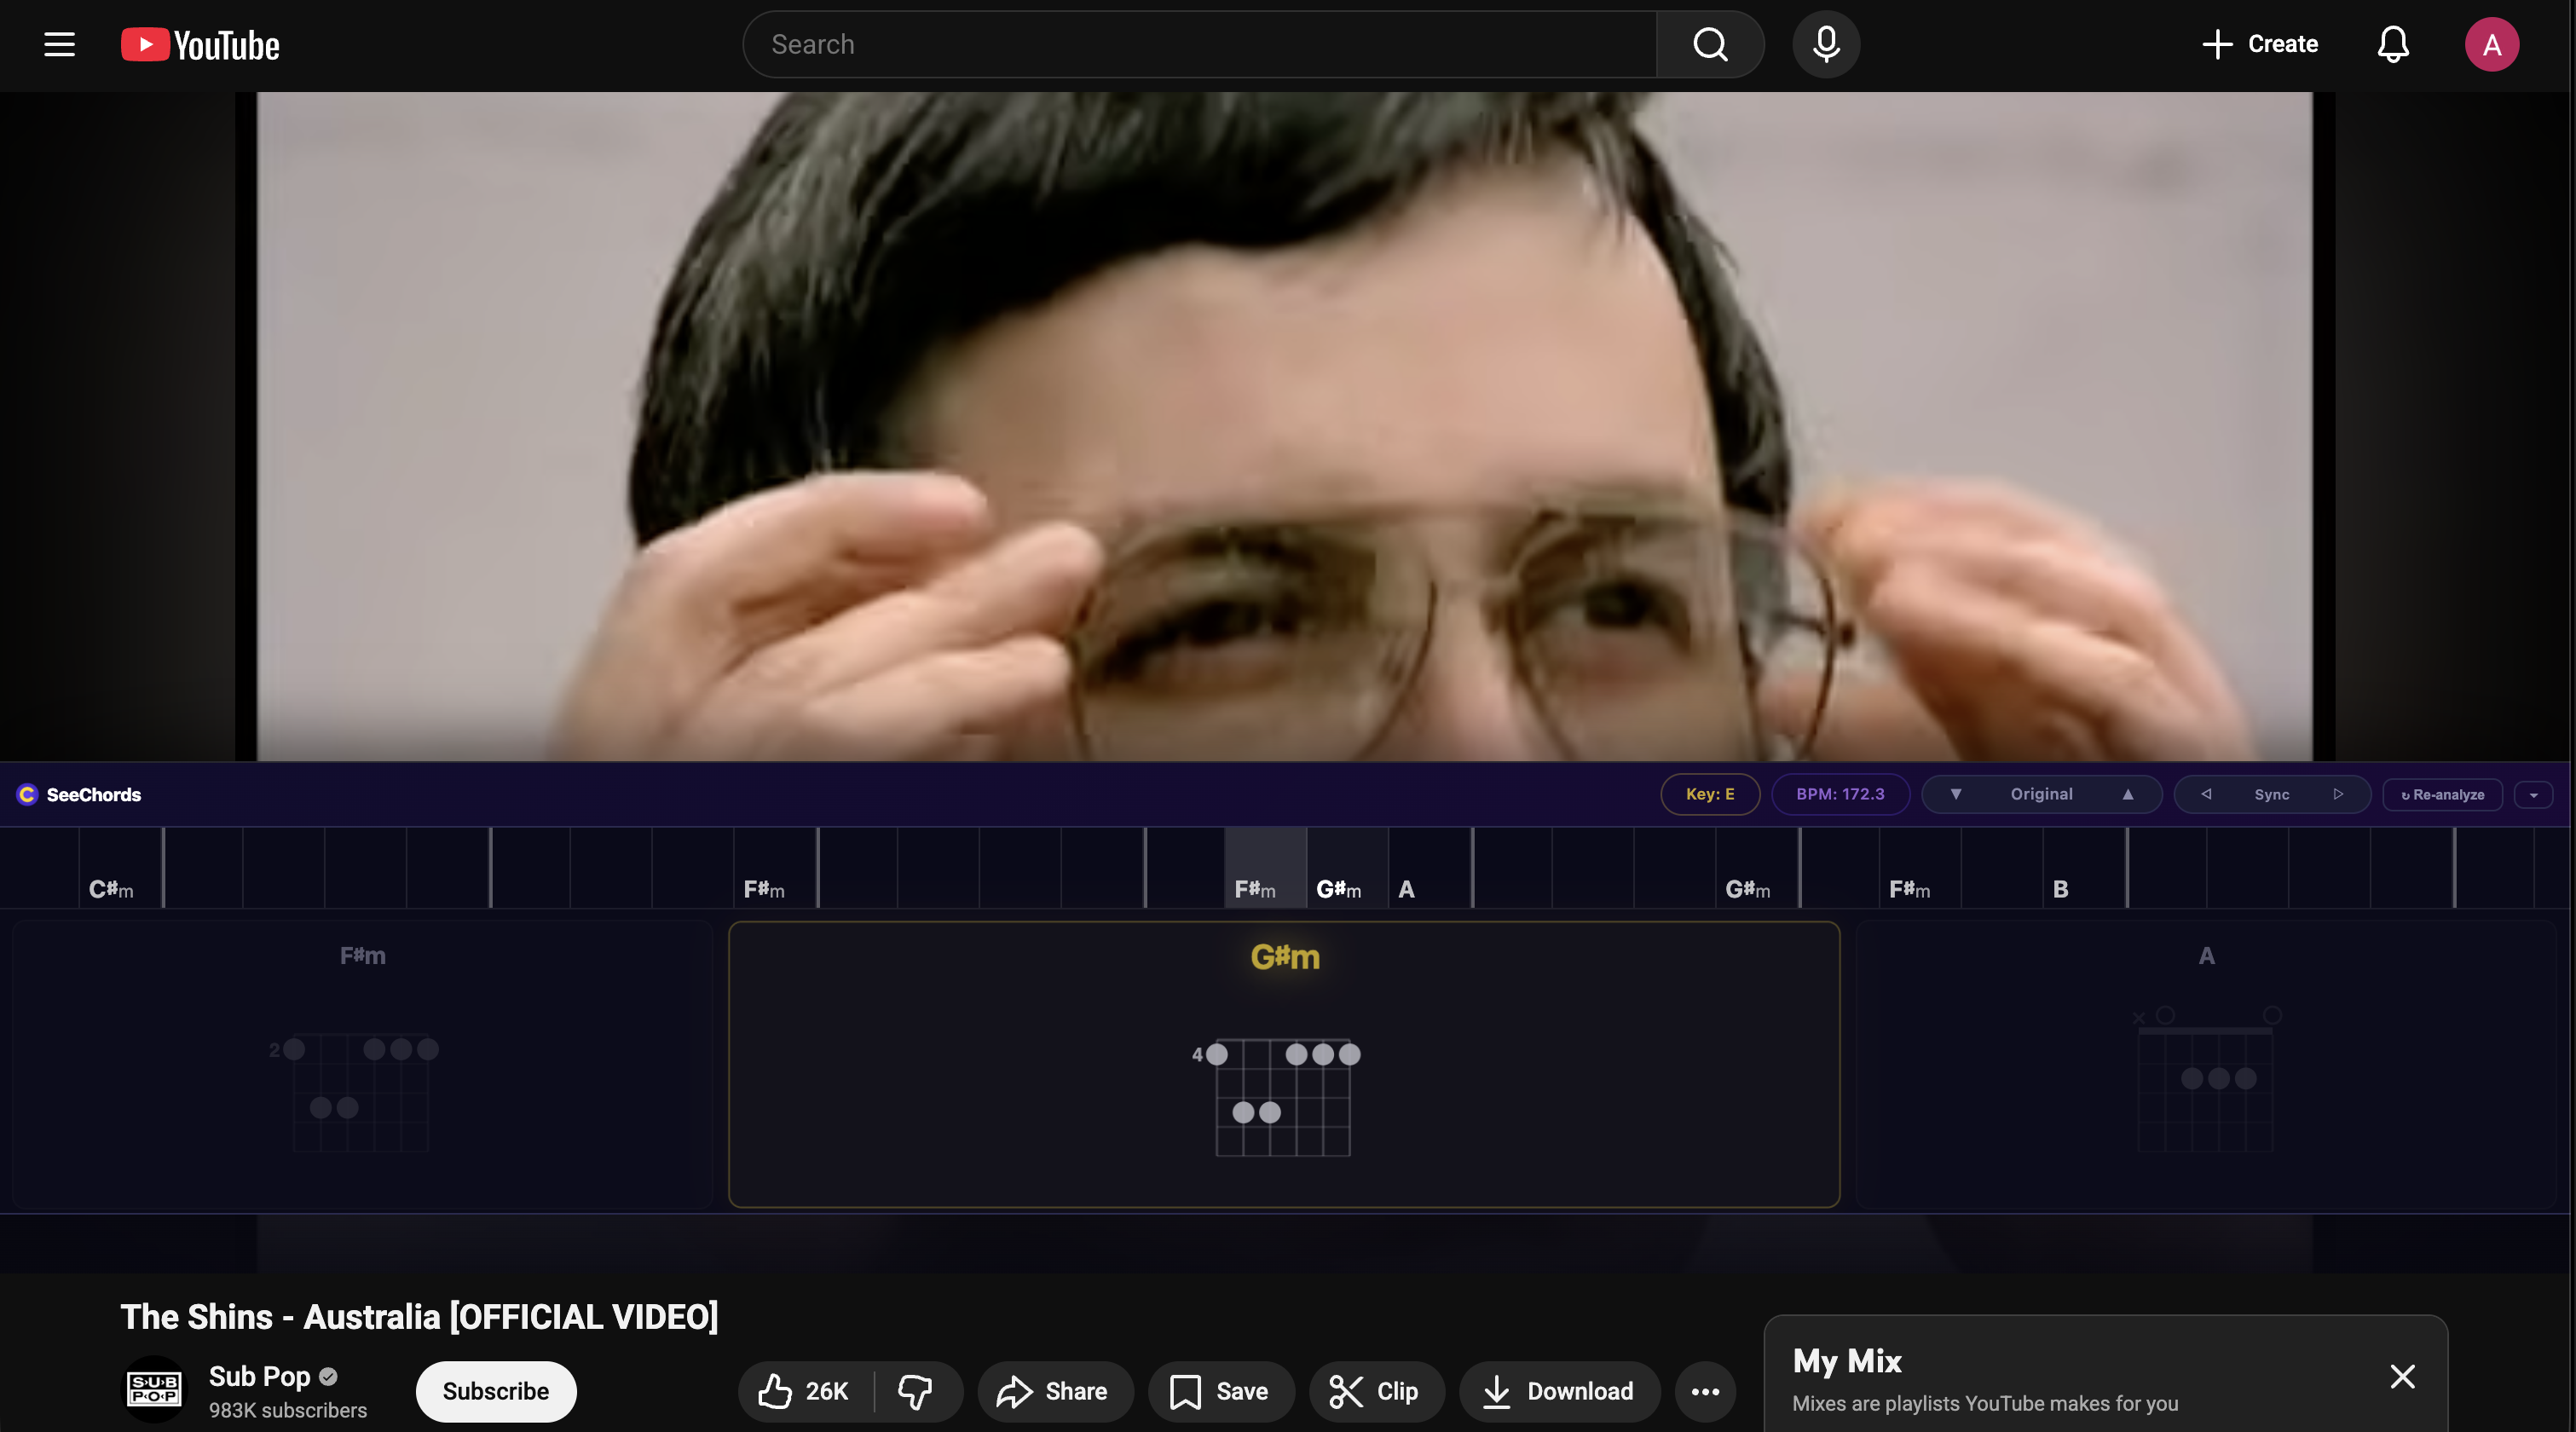Open the hamburger navigation menu
Viewport: 2576px width, 1432px height.
(59, 44)
